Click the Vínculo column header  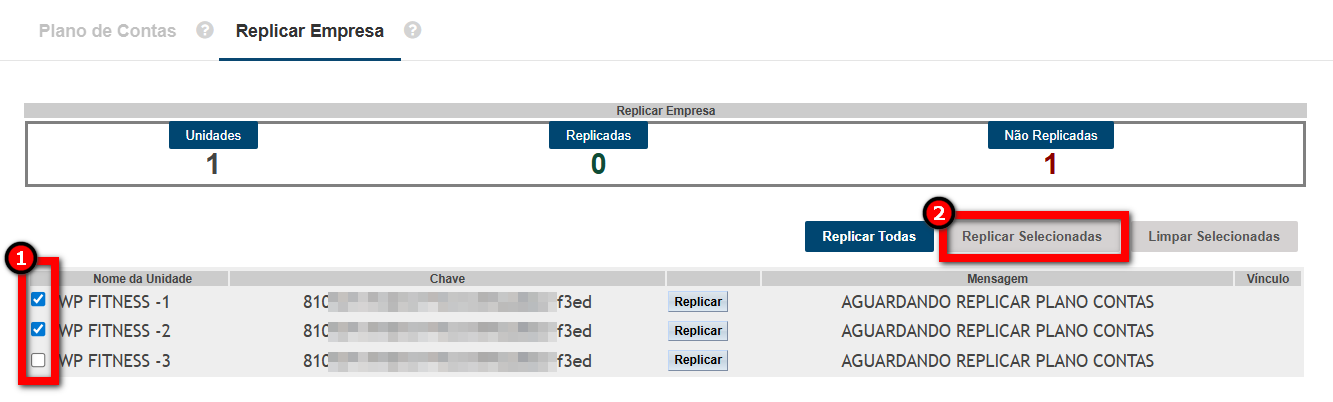pyautogui.click(x=1268, y=279)
